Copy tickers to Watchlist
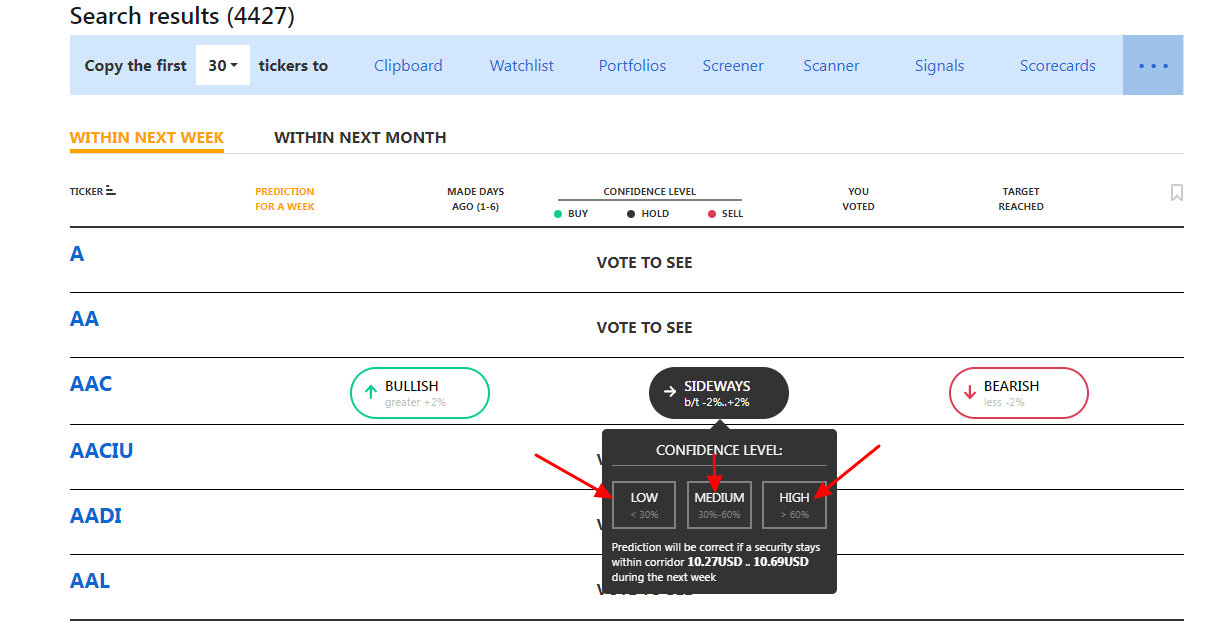Image resolution: width=1228 pixels, height=623 pixels. [521, 66]
